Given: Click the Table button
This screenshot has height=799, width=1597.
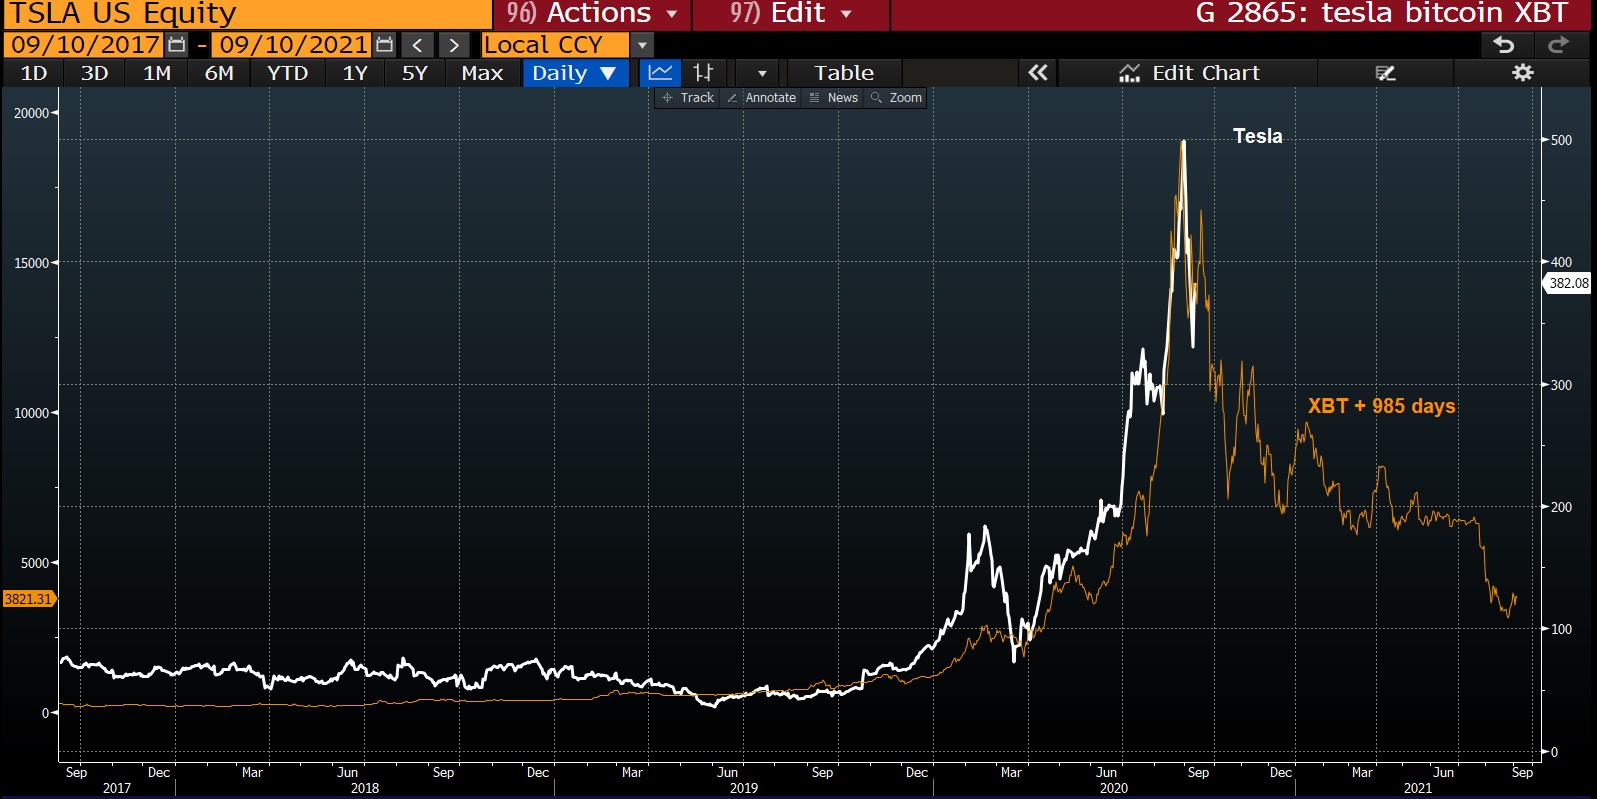Looking at the screenshot, I should point(843,73).
